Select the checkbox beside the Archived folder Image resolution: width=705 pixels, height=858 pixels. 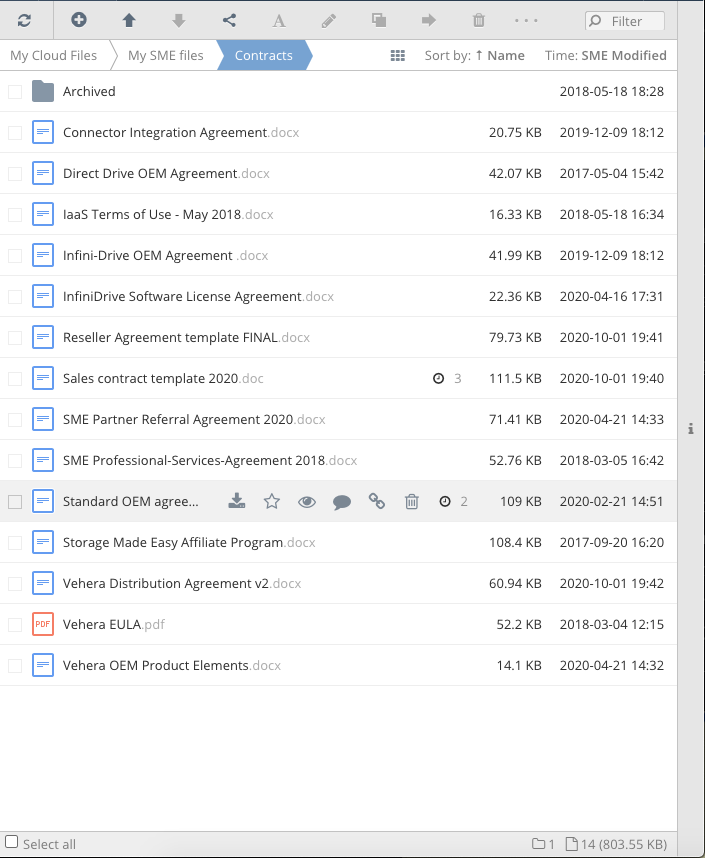point(15,92)
